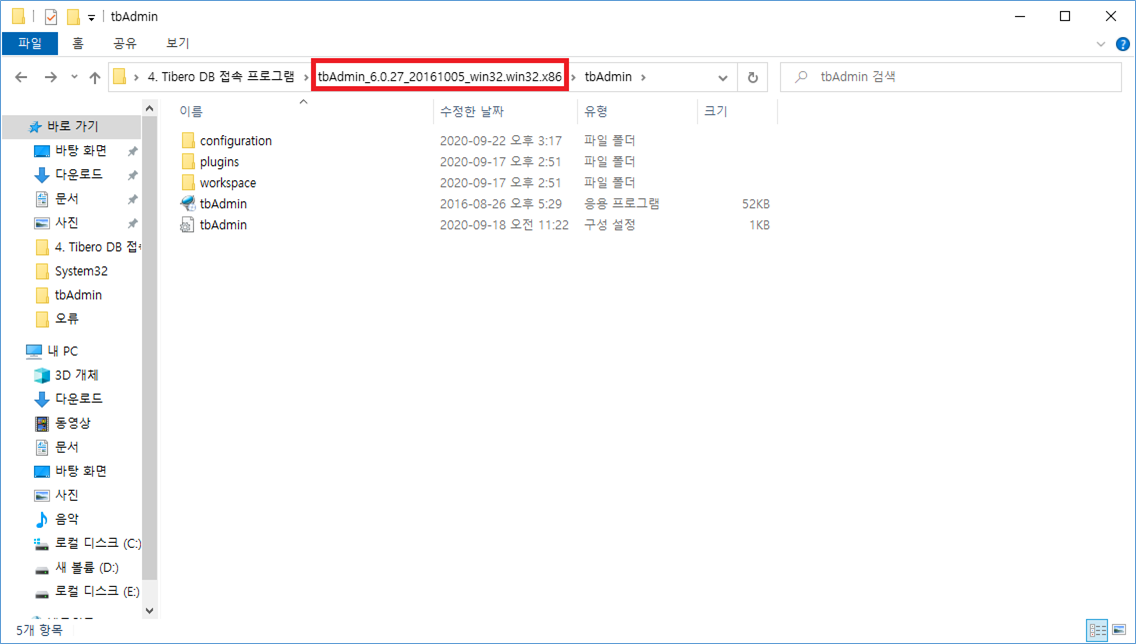Sort by the 이름 column header

191,112
